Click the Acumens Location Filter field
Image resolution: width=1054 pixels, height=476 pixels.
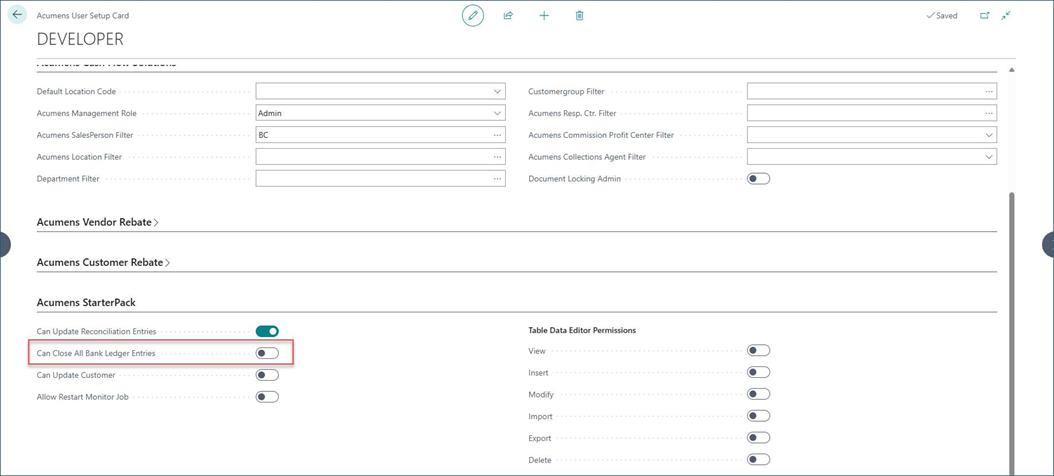[380, 157]
